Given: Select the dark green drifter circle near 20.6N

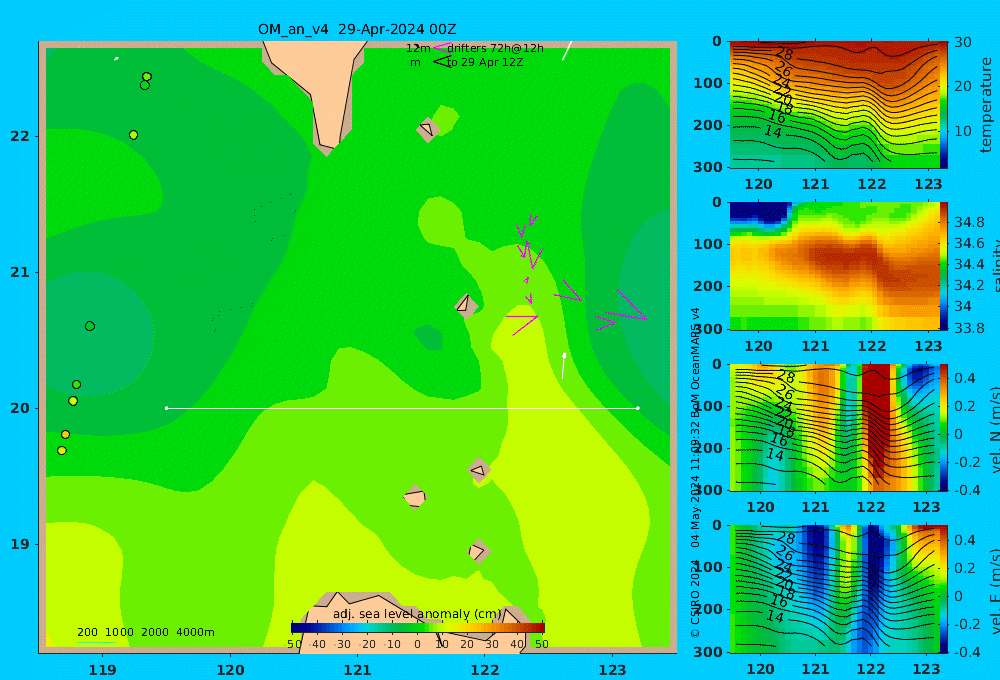Looking at the screenshot, I should coord(90,326).
